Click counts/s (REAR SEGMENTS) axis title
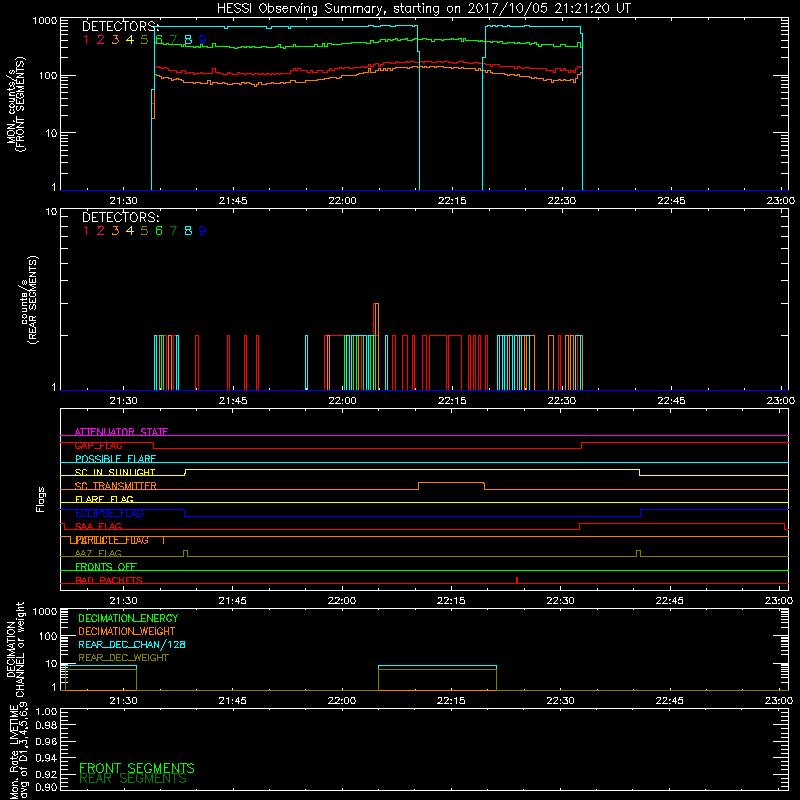The width and height of the screenshot is (800, 800). [29, 299]
